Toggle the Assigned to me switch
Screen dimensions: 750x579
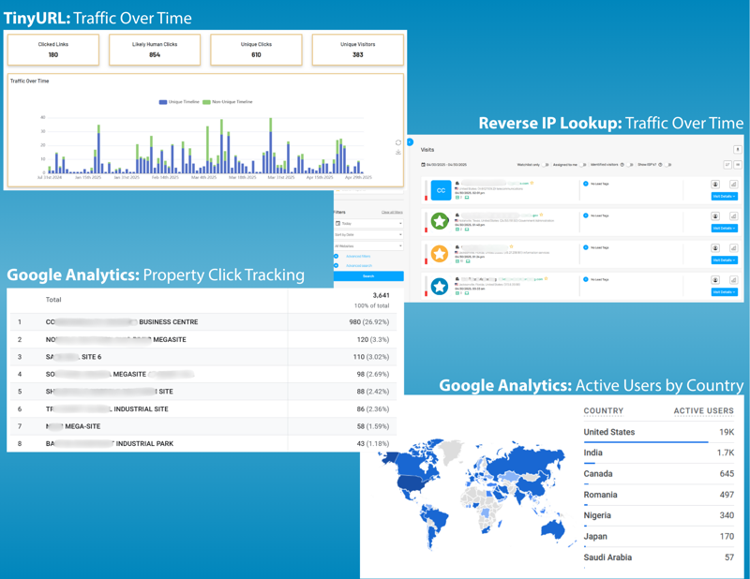[x=583, y=165]
